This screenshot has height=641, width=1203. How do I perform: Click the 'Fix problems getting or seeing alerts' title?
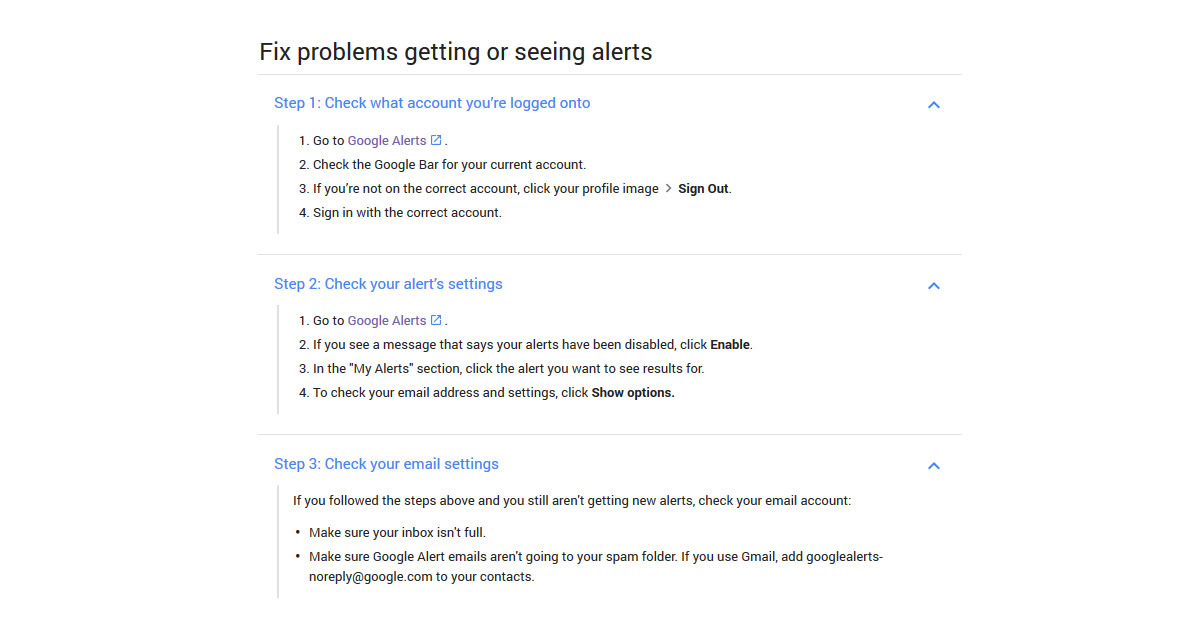[455, 52]
